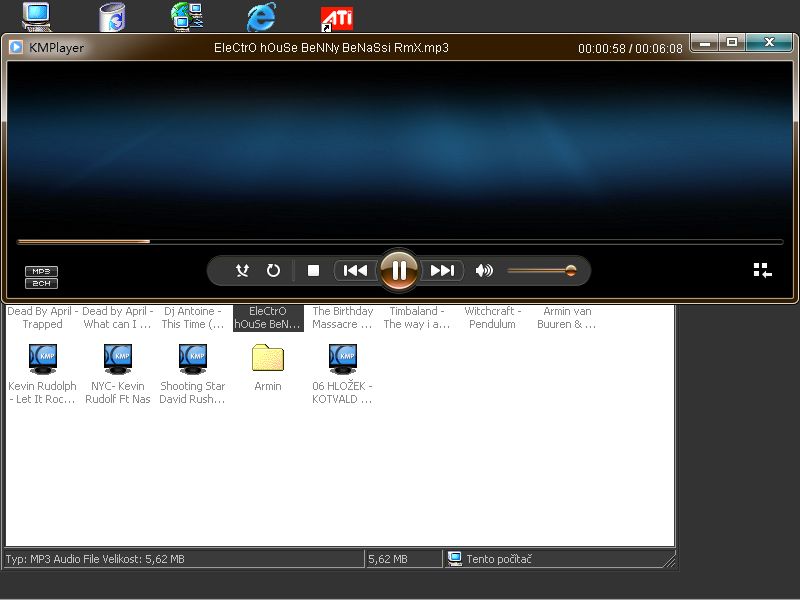The image size is (800, 600).
Task: Click the MP3 format badge
Action: tap(41, 271)
